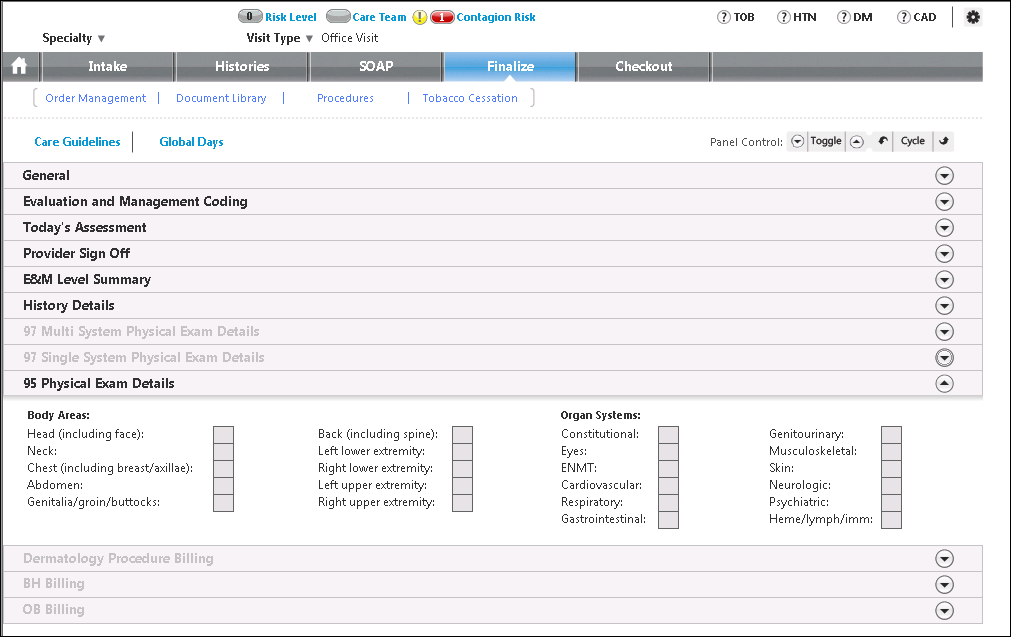Click the Cycle panel control label
Viewport: 1011px width, 637px height.
[x=912, y=141]
